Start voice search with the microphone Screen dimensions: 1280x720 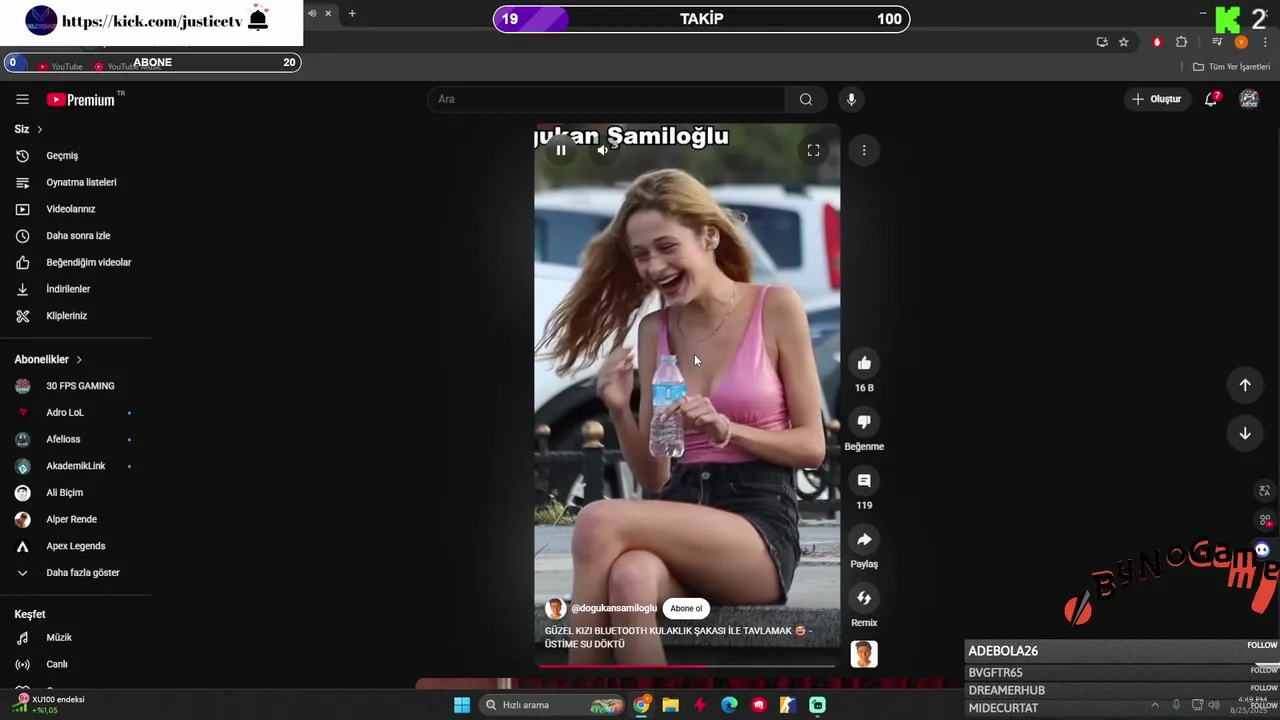(x=851, y=99)
